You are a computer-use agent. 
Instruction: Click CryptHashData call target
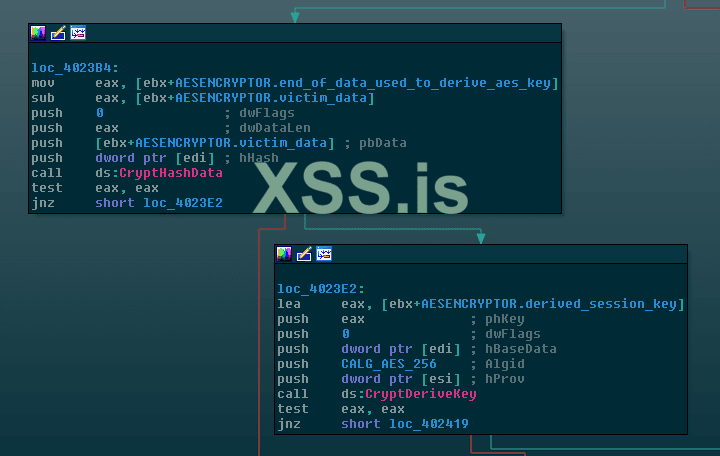tap(171, 173)
